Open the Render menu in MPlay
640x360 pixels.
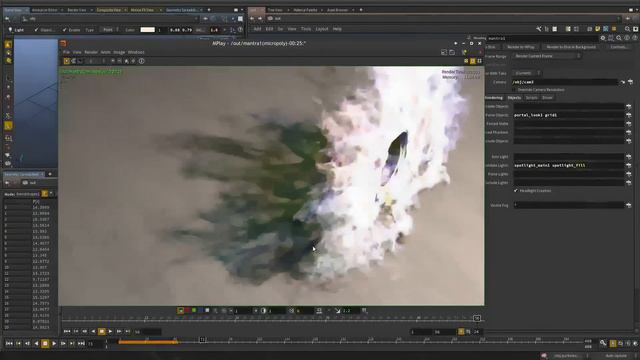pos(91,52)
